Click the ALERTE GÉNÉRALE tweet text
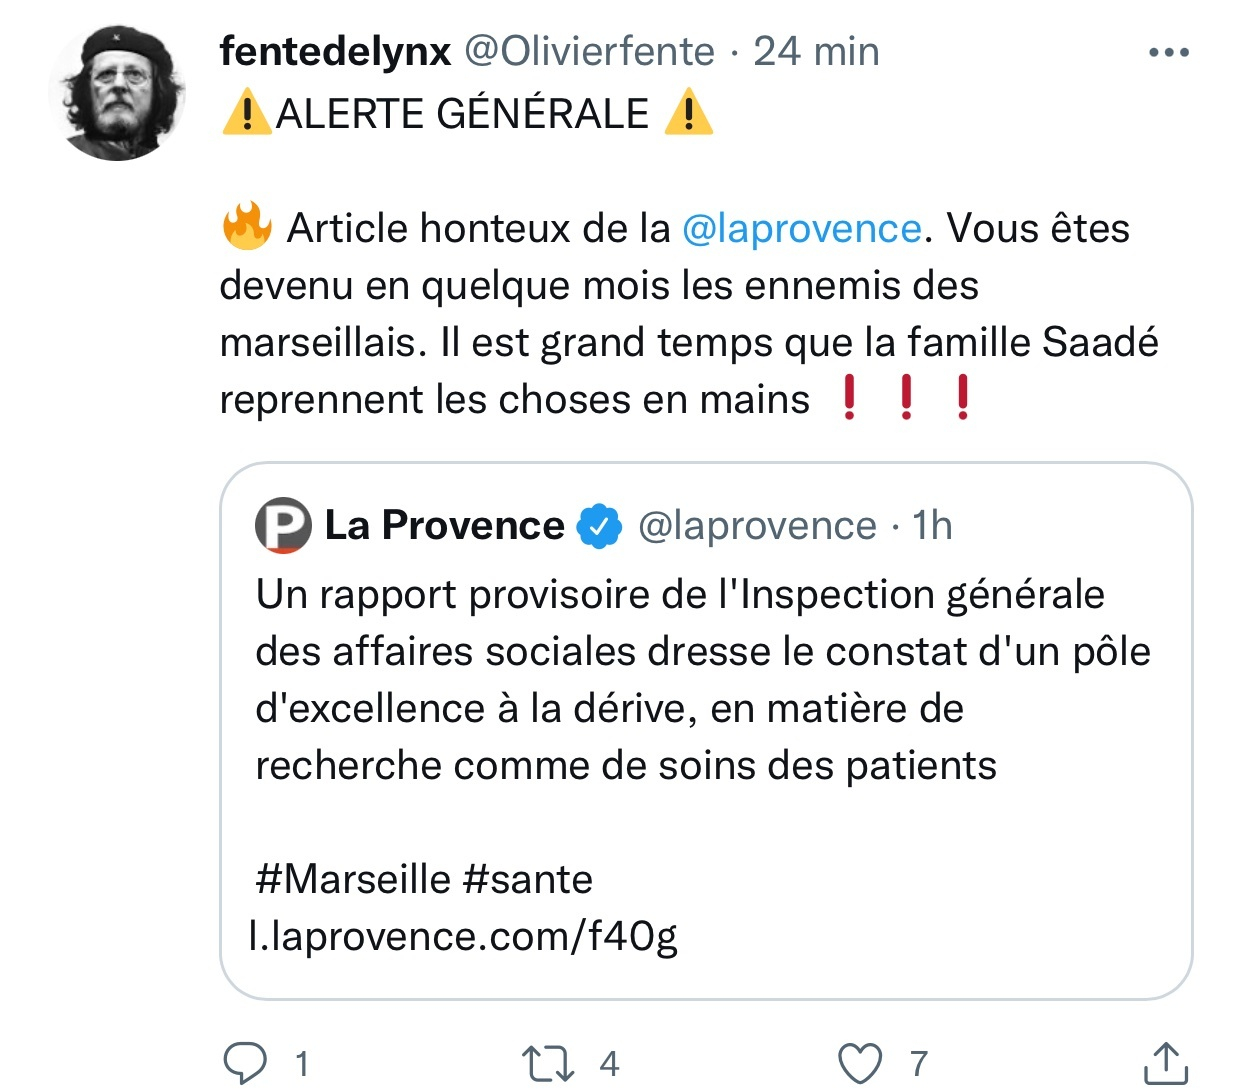 click(x=463, y=114)
